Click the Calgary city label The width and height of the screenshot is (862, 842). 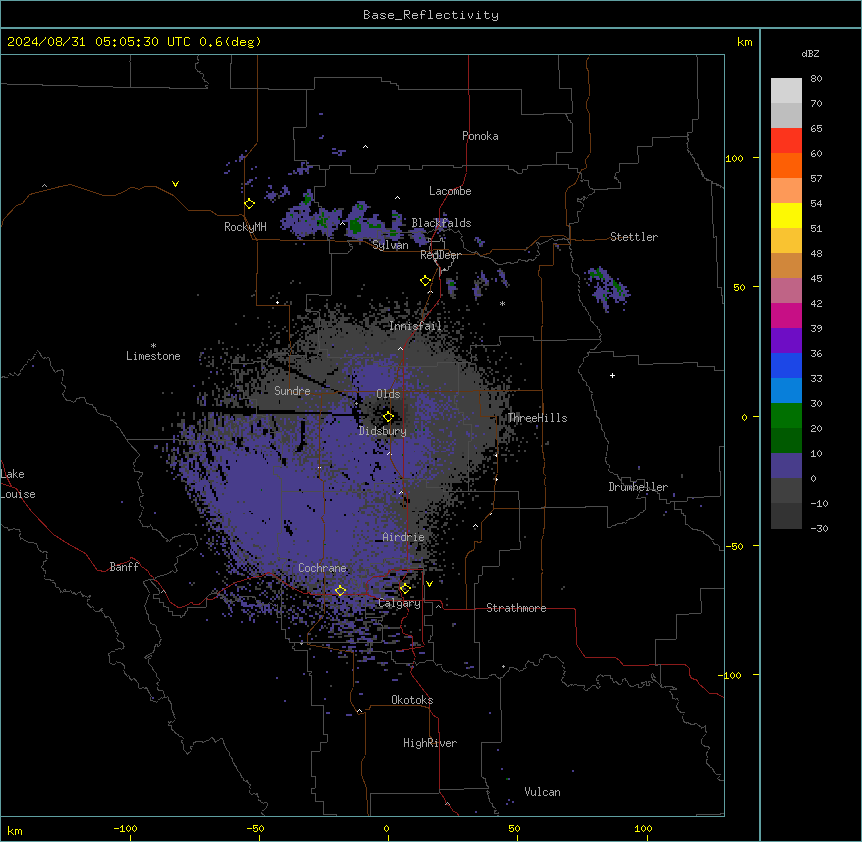(x=400, y=603)
